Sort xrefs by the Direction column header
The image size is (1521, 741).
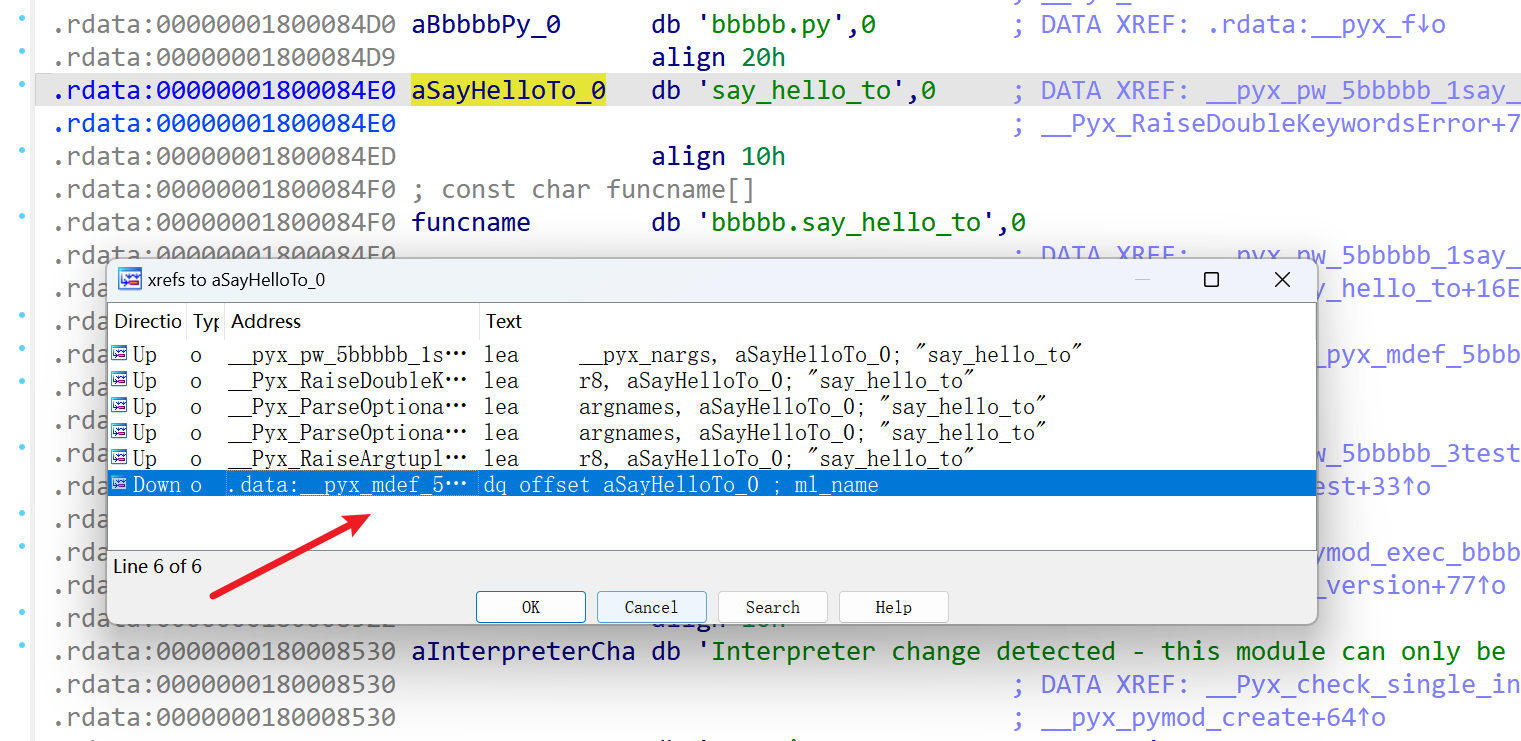click(147, 321)
